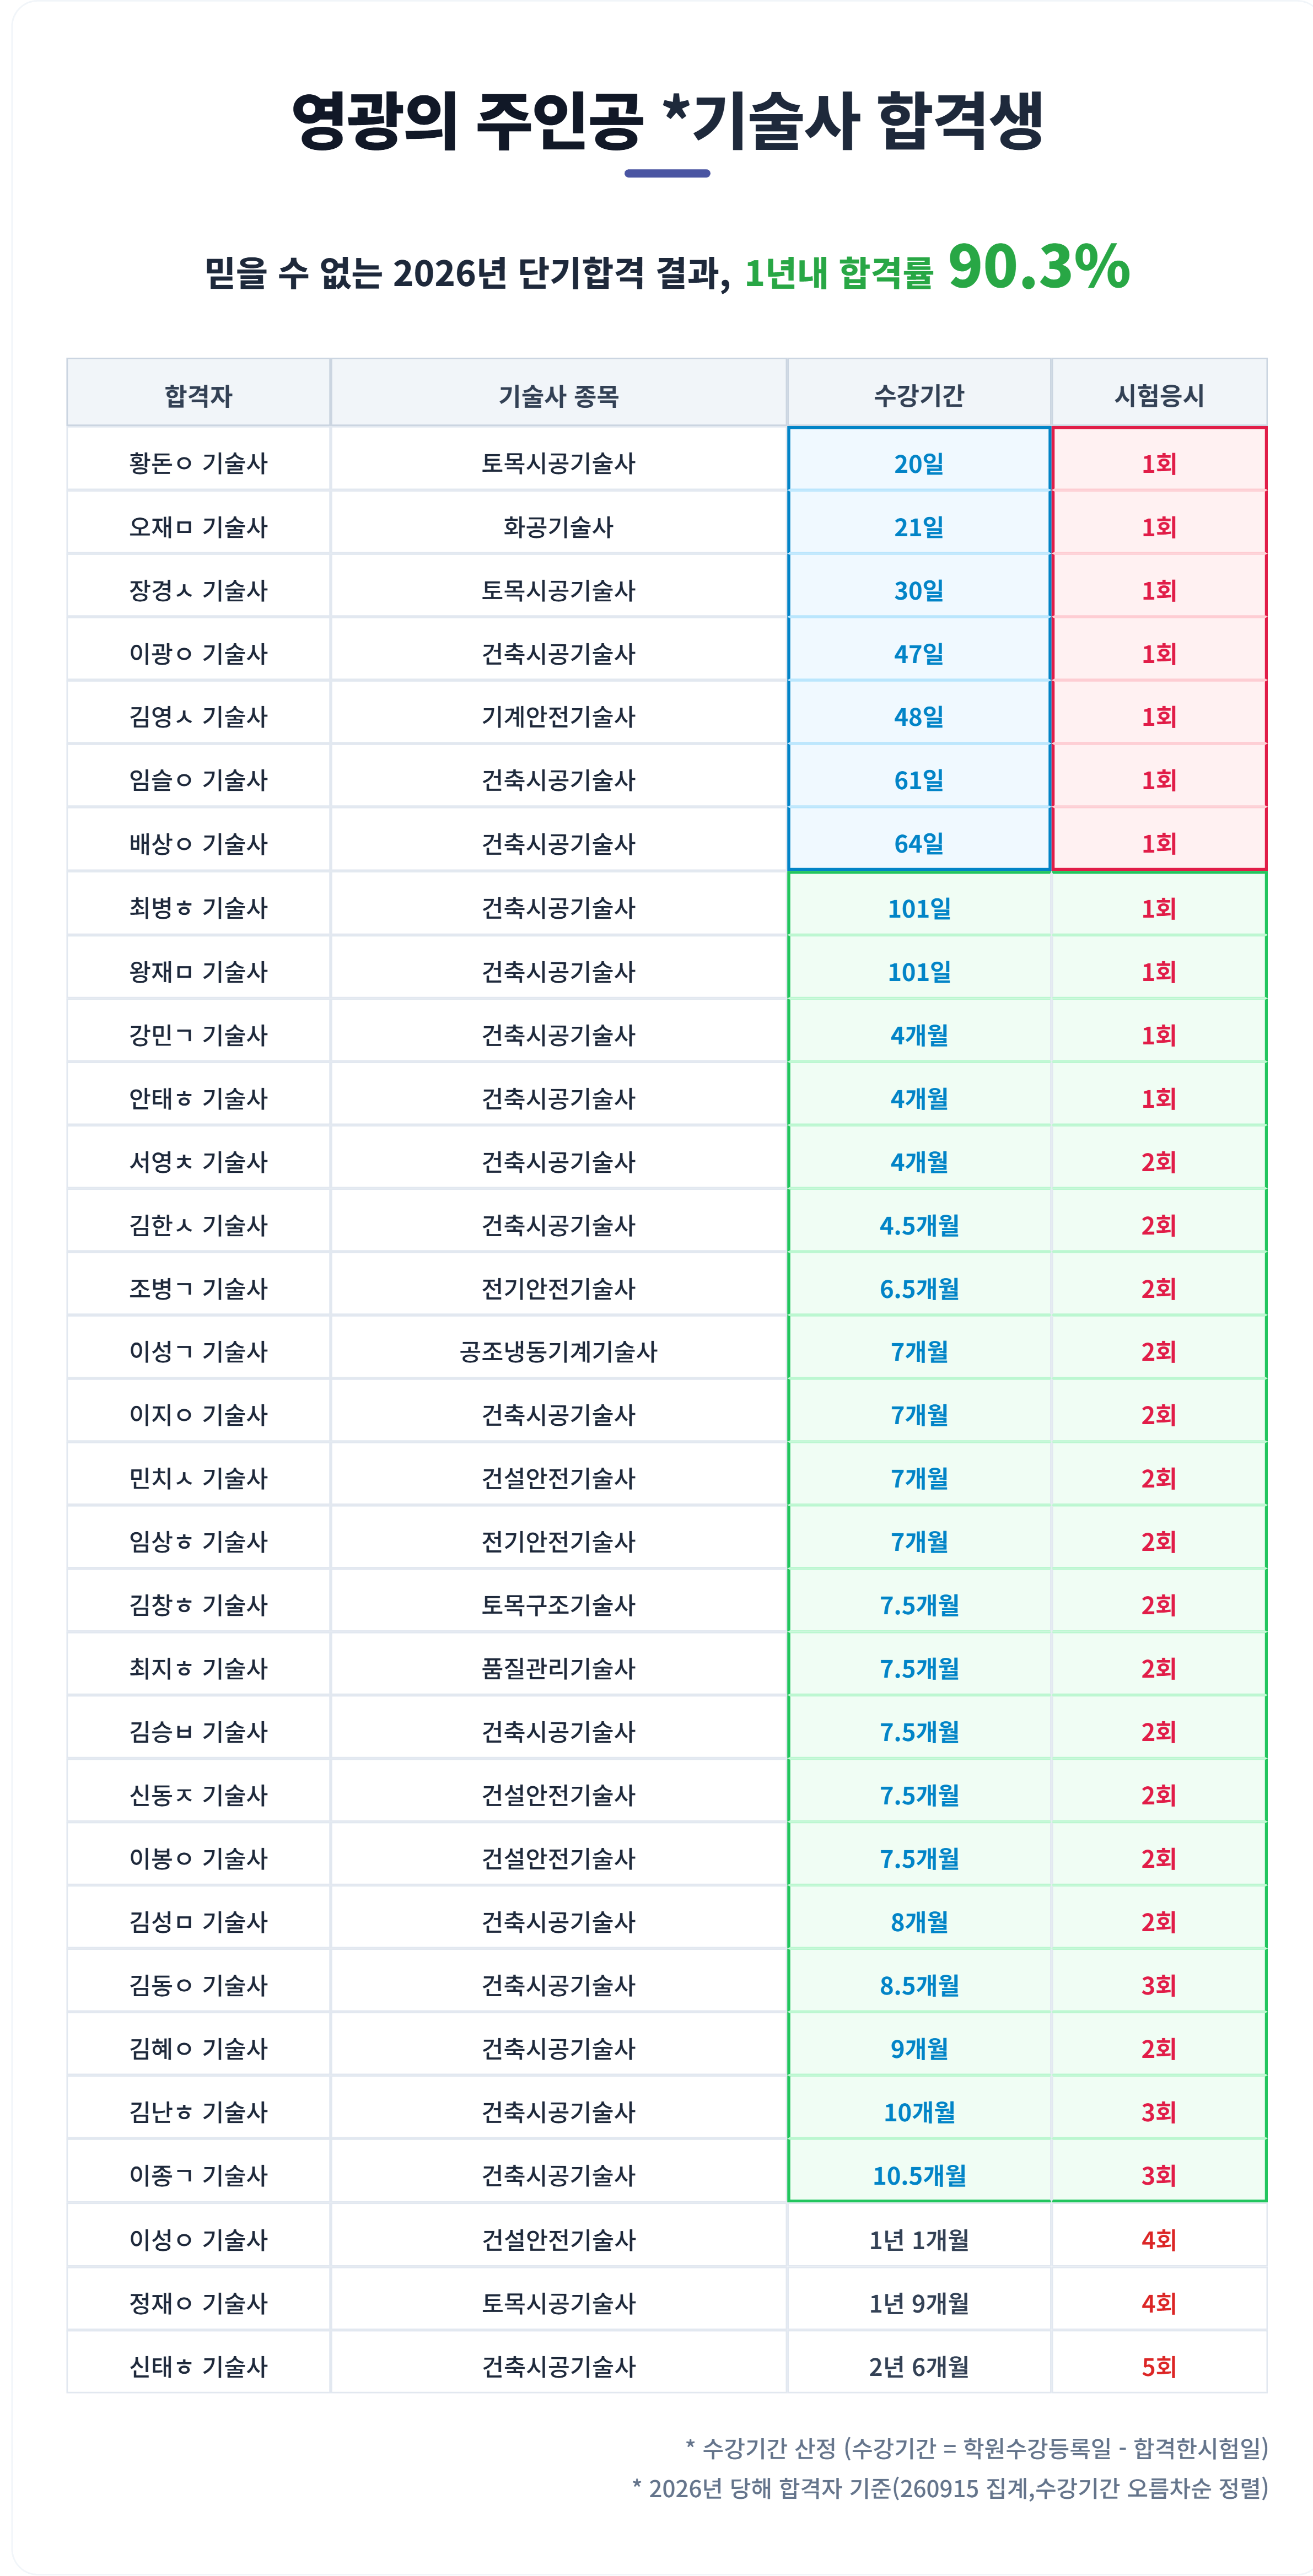Select the 황돈ㅇ 기술사 name cell
The image size is (1313, 2576).
tap(198, 462)
